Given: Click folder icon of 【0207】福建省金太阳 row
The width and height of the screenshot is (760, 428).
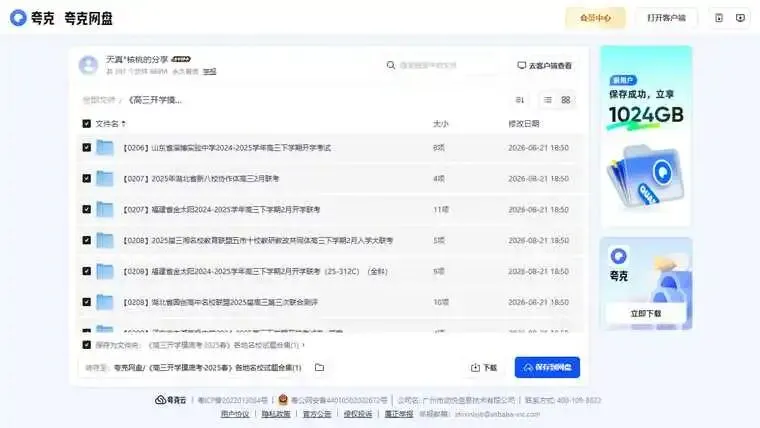Looking at the screenshot, I should [104, 209].
